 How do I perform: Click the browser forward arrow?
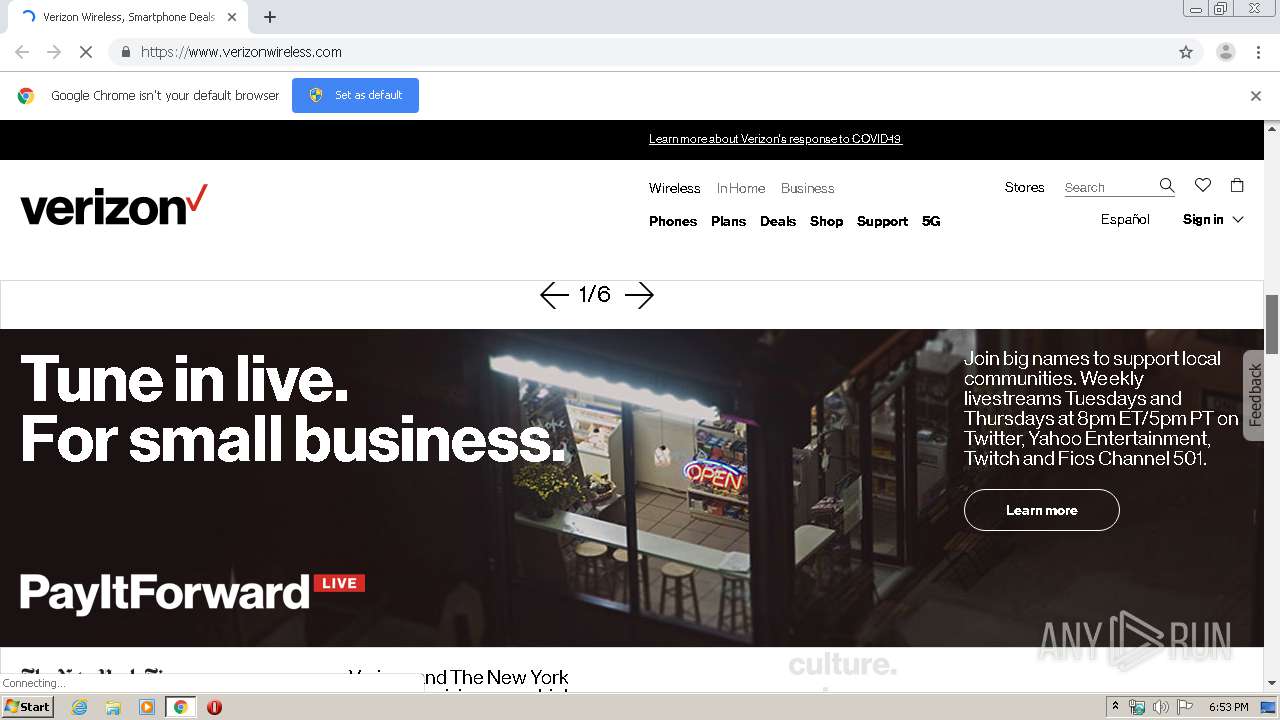[x=54, y=52]
